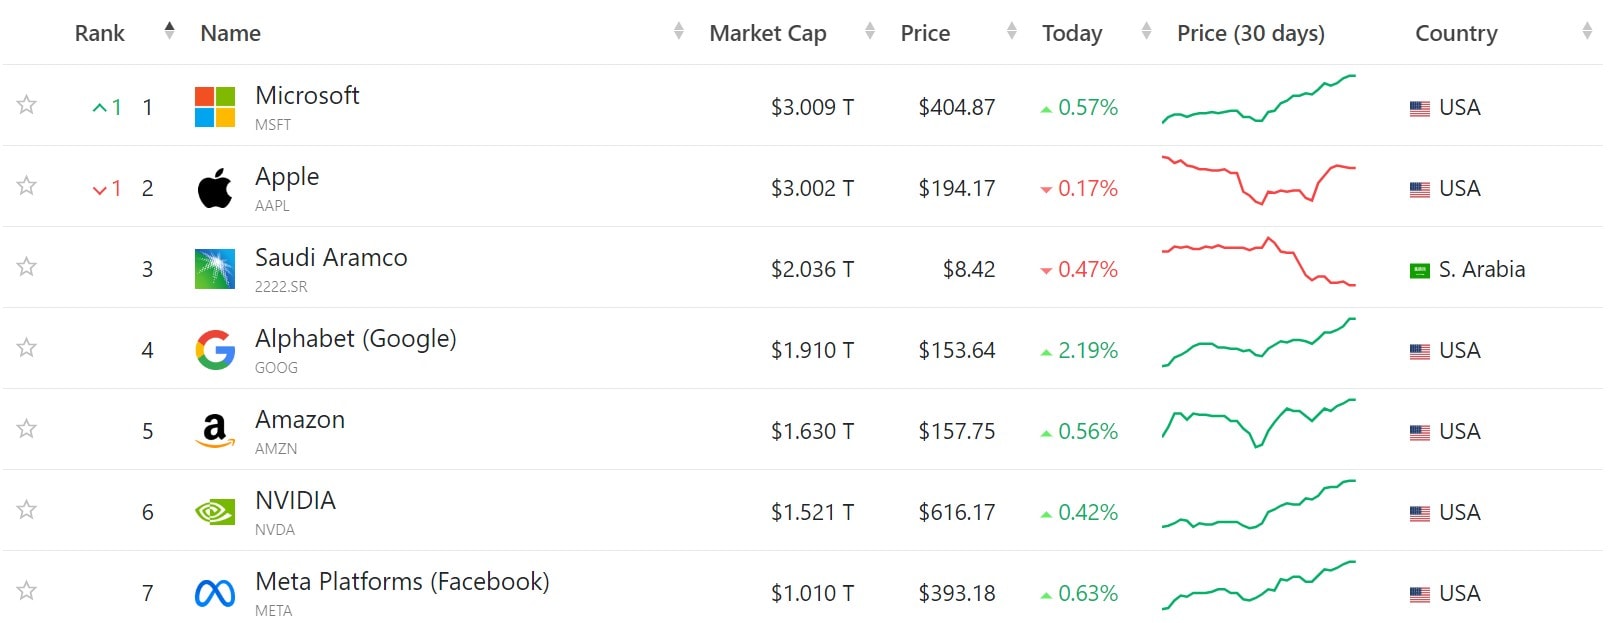Click the Google G logo
1612x623 pixels.
[215, 350]
